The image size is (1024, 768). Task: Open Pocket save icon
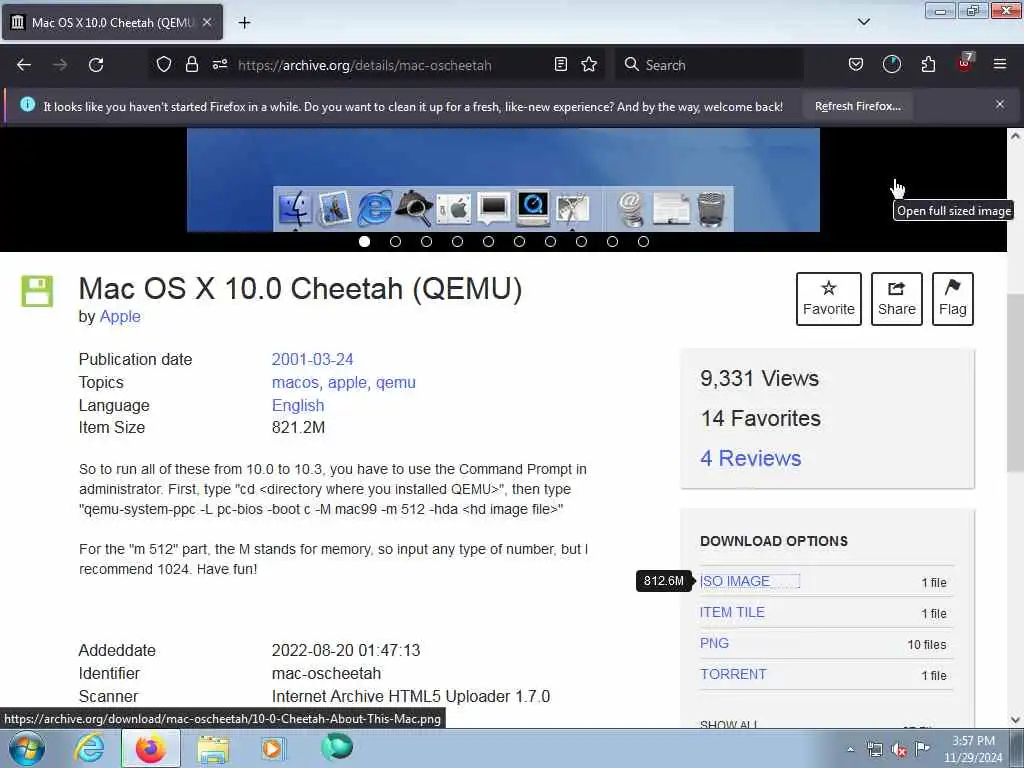856,65
